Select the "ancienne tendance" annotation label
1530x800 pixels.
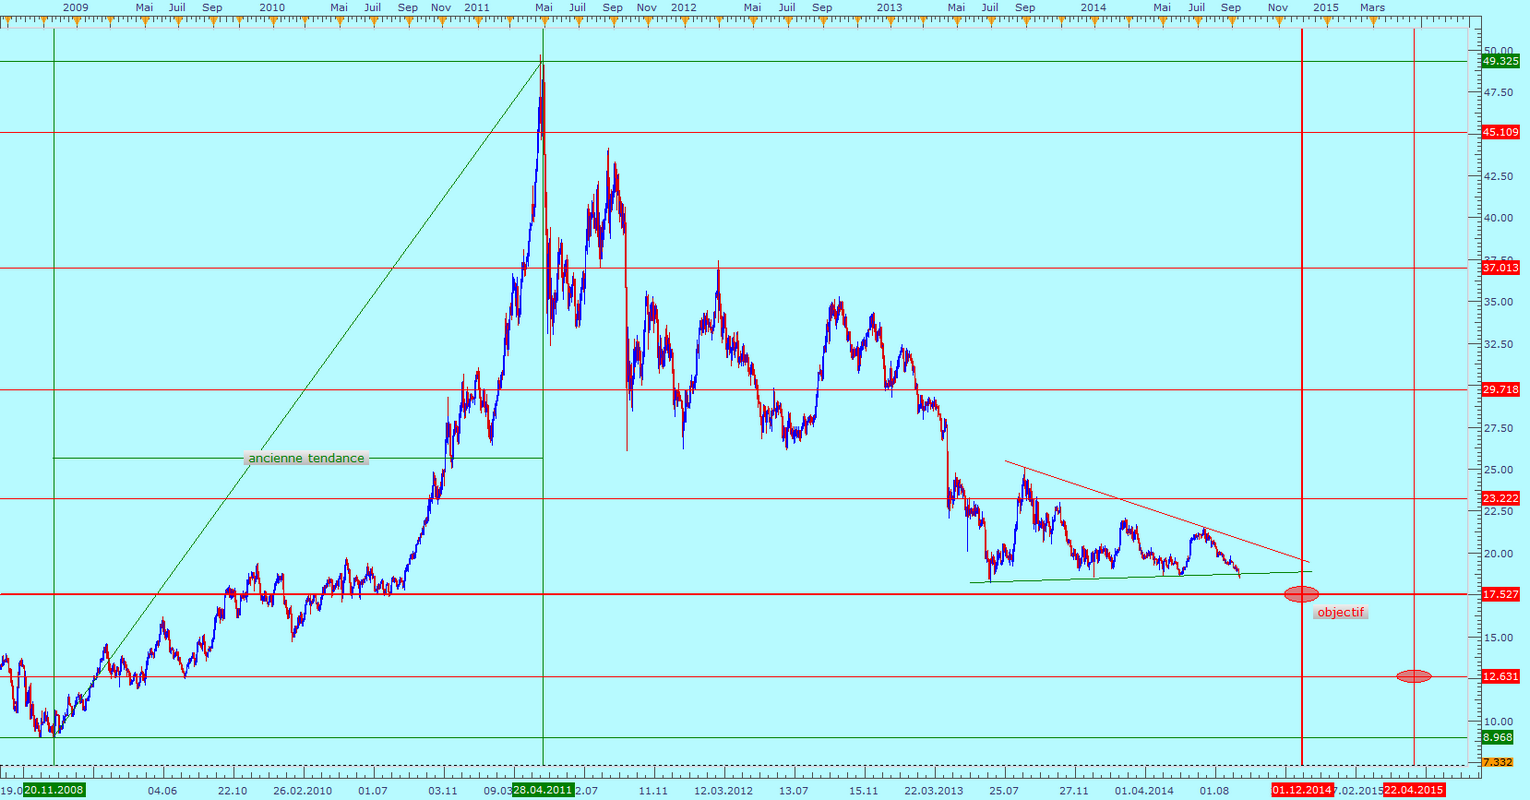pyautogui.click(x=306, y=458)
